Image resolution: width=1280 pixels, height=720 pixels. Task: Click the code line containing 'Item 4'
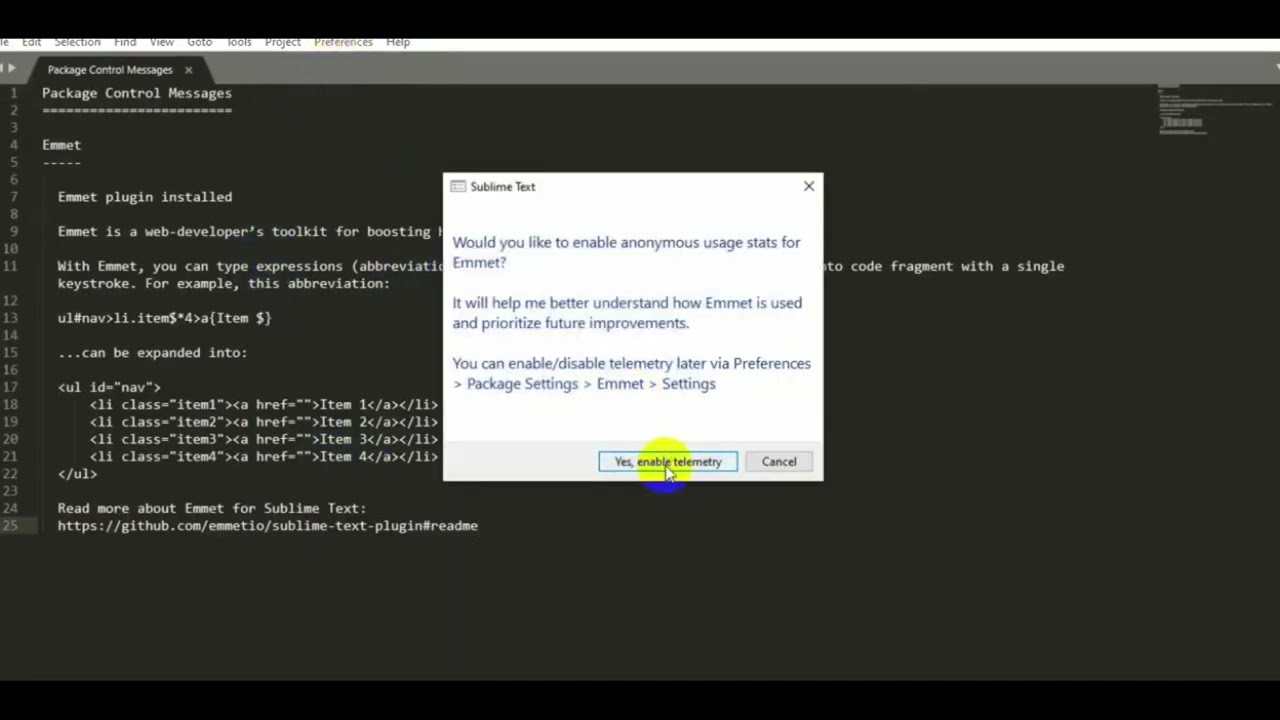tap(264, 456)
